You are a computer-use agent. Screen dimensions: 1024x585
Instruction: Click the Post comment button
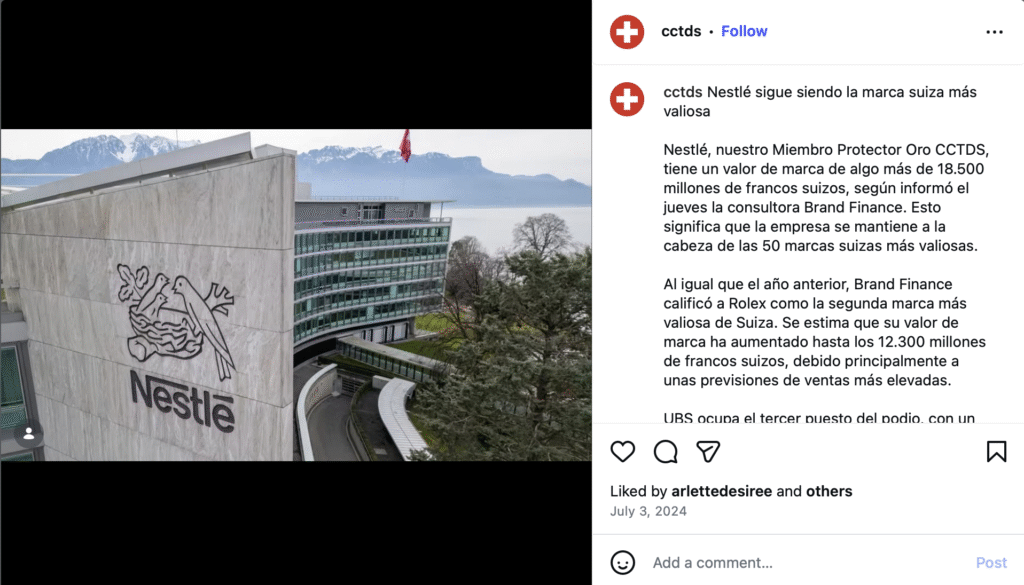(x=991, y=562)
